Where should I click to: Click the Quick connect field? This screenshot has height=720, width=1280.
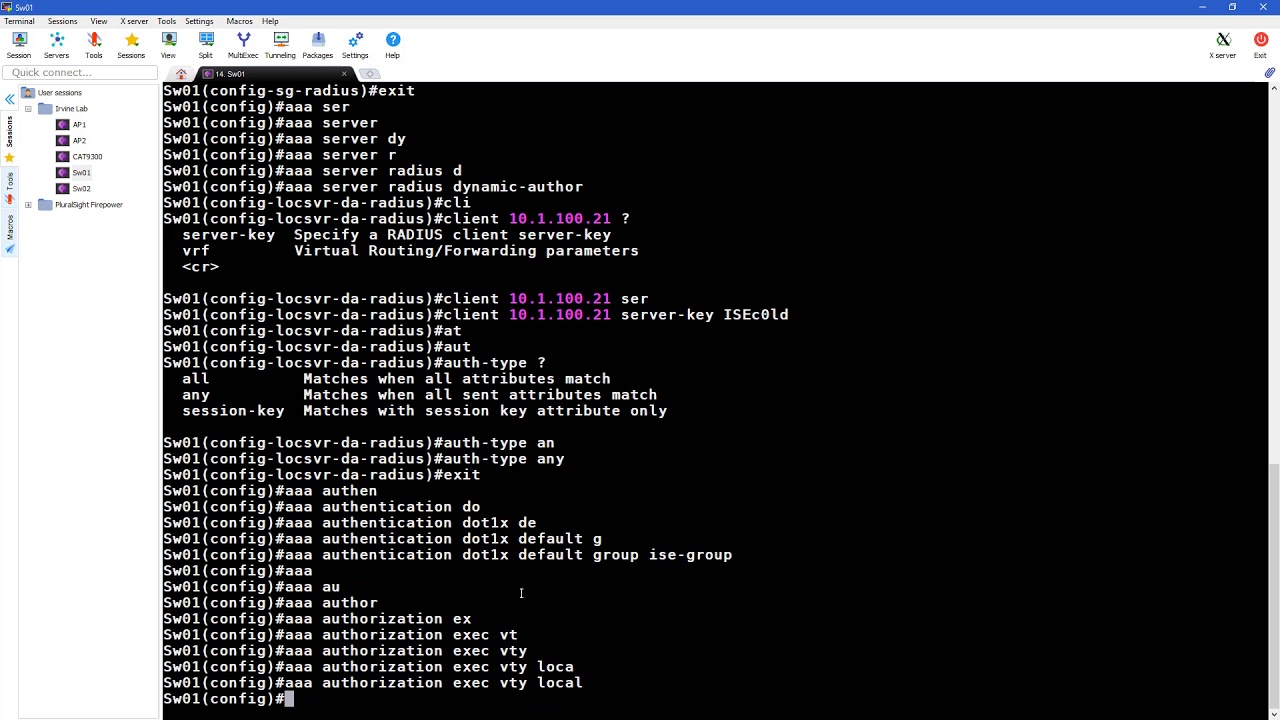coord(80,72)
